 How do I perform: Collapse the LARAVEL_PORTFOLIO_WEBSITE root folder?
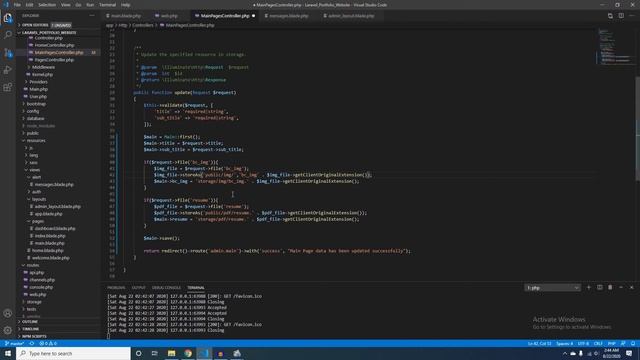coord(49,32)
